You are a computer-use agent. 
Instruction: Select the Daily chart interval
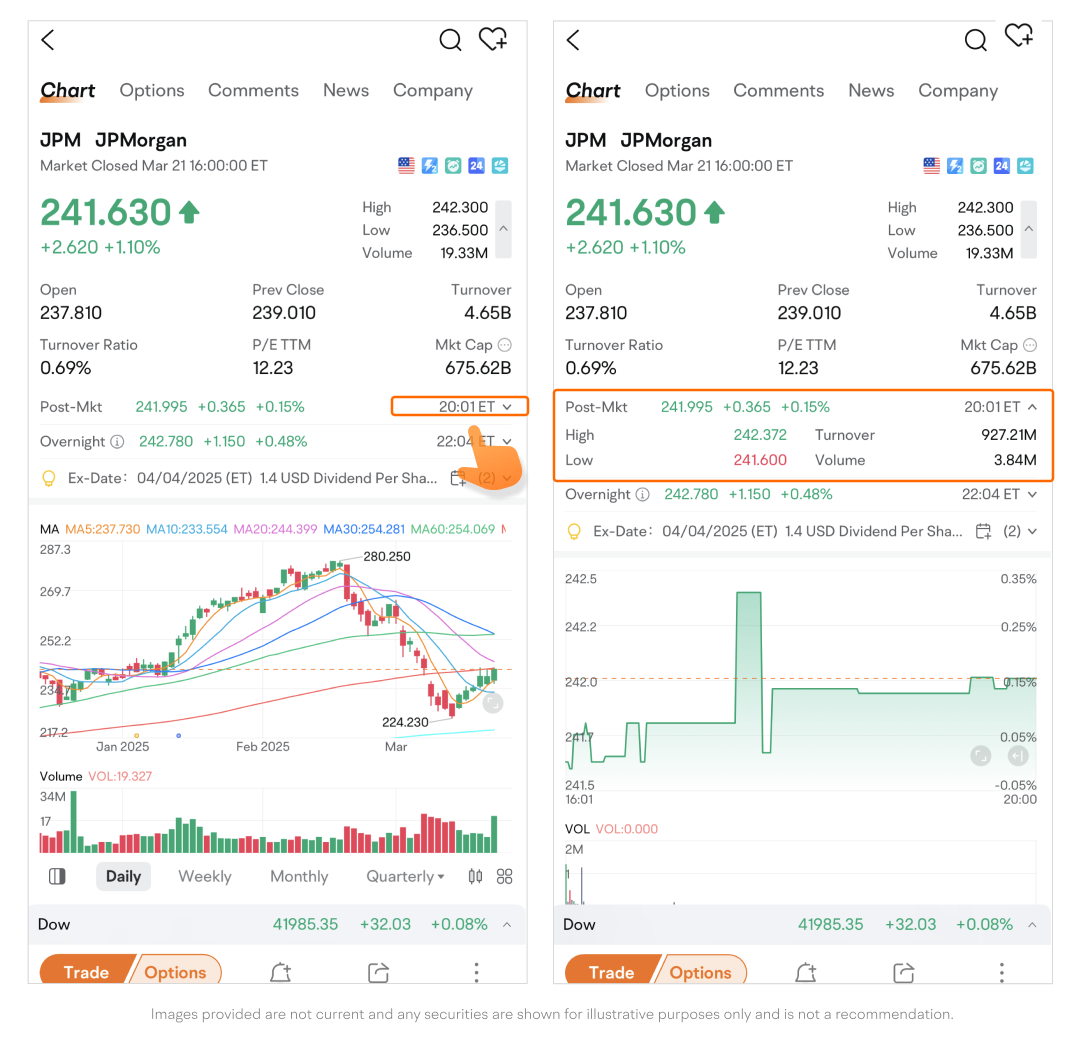point(123,876)
